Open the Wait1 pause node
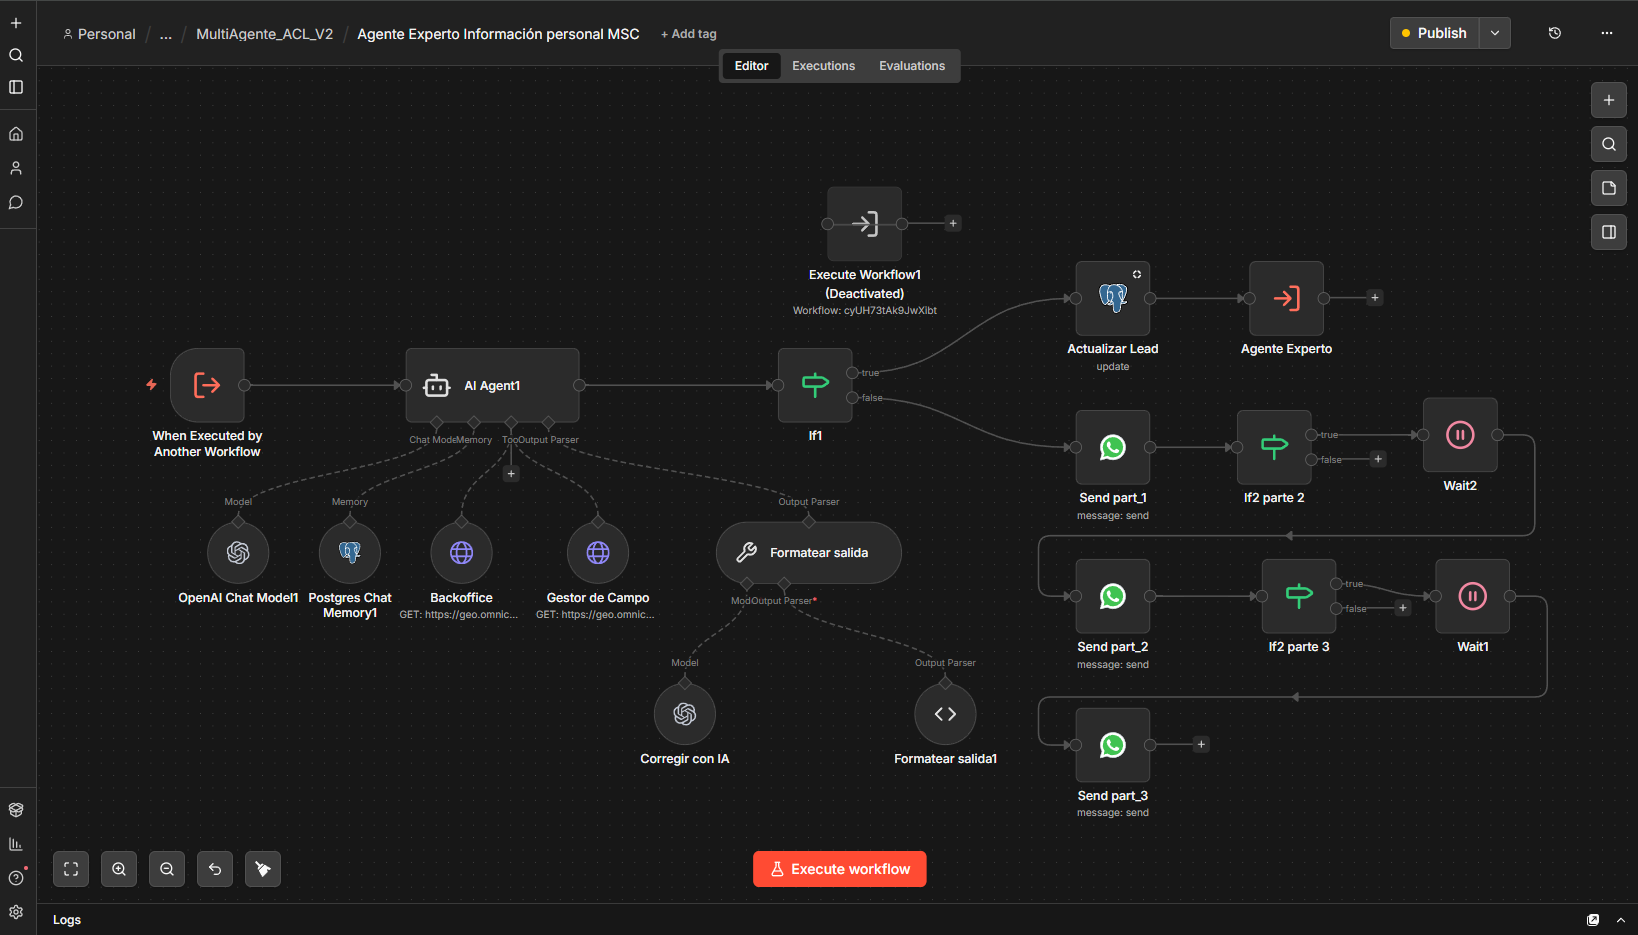The height and width of the screenshot is (935, 1638). click(1473, 596)
